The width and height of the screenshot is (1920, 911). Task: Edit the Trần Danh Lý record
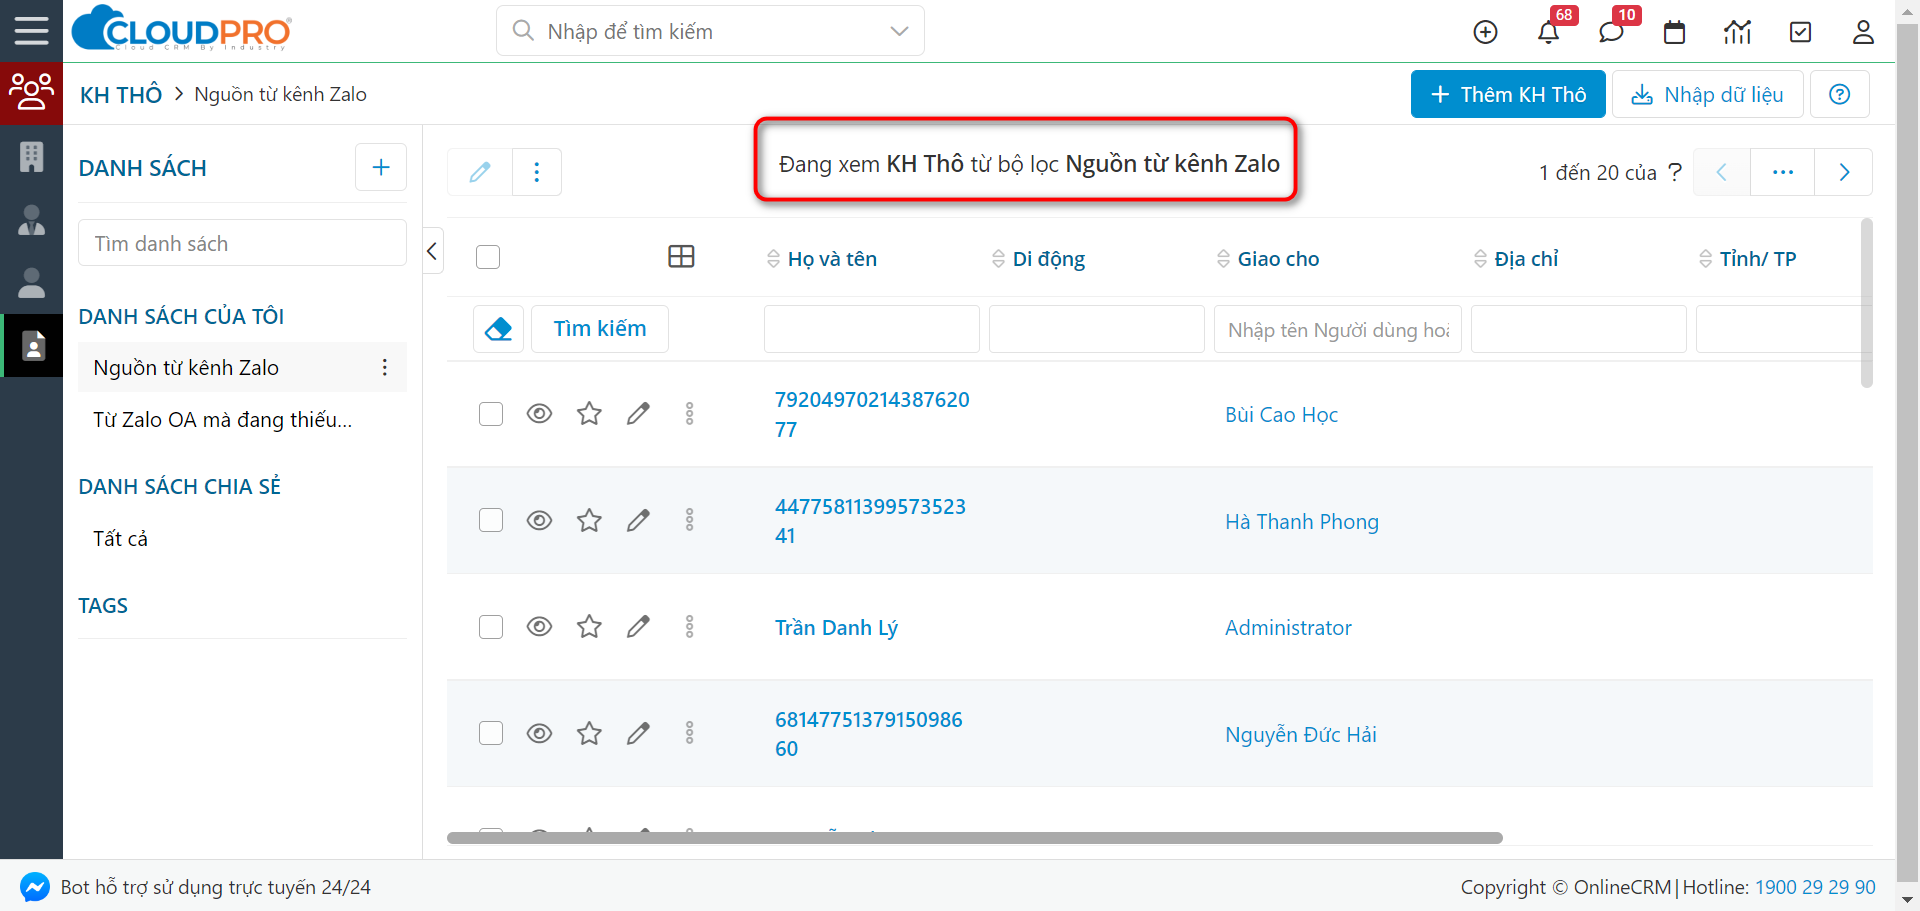point(638,627)
